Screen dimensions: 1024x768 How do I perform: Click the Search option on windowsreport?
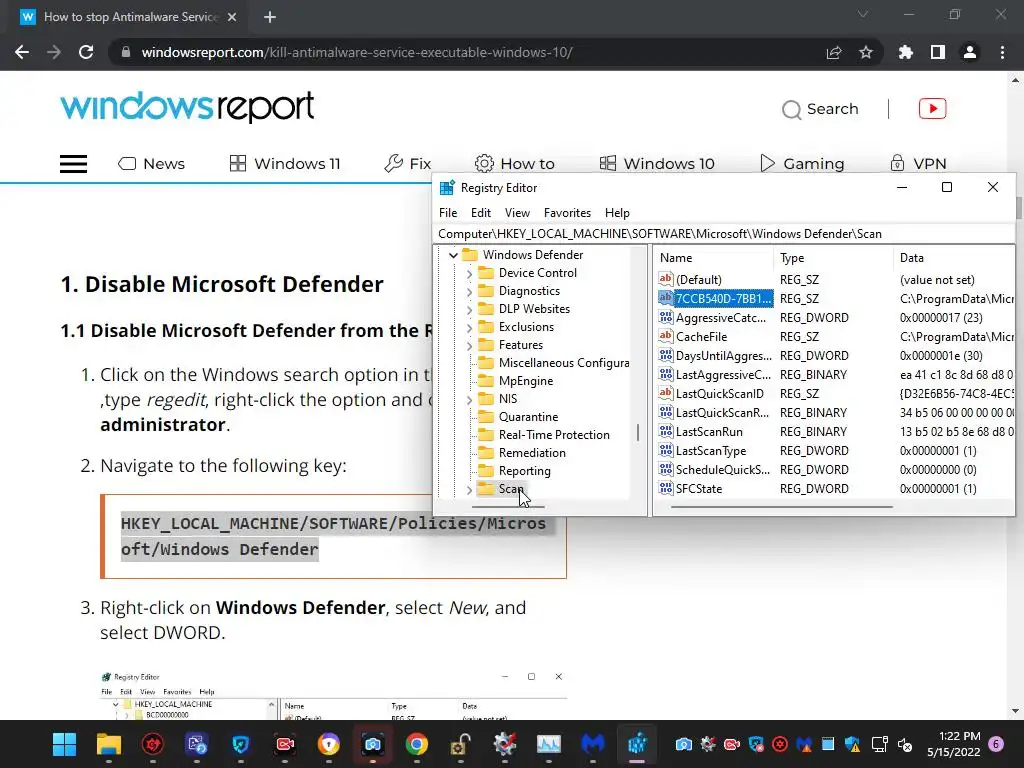click(x=820, y=109)
